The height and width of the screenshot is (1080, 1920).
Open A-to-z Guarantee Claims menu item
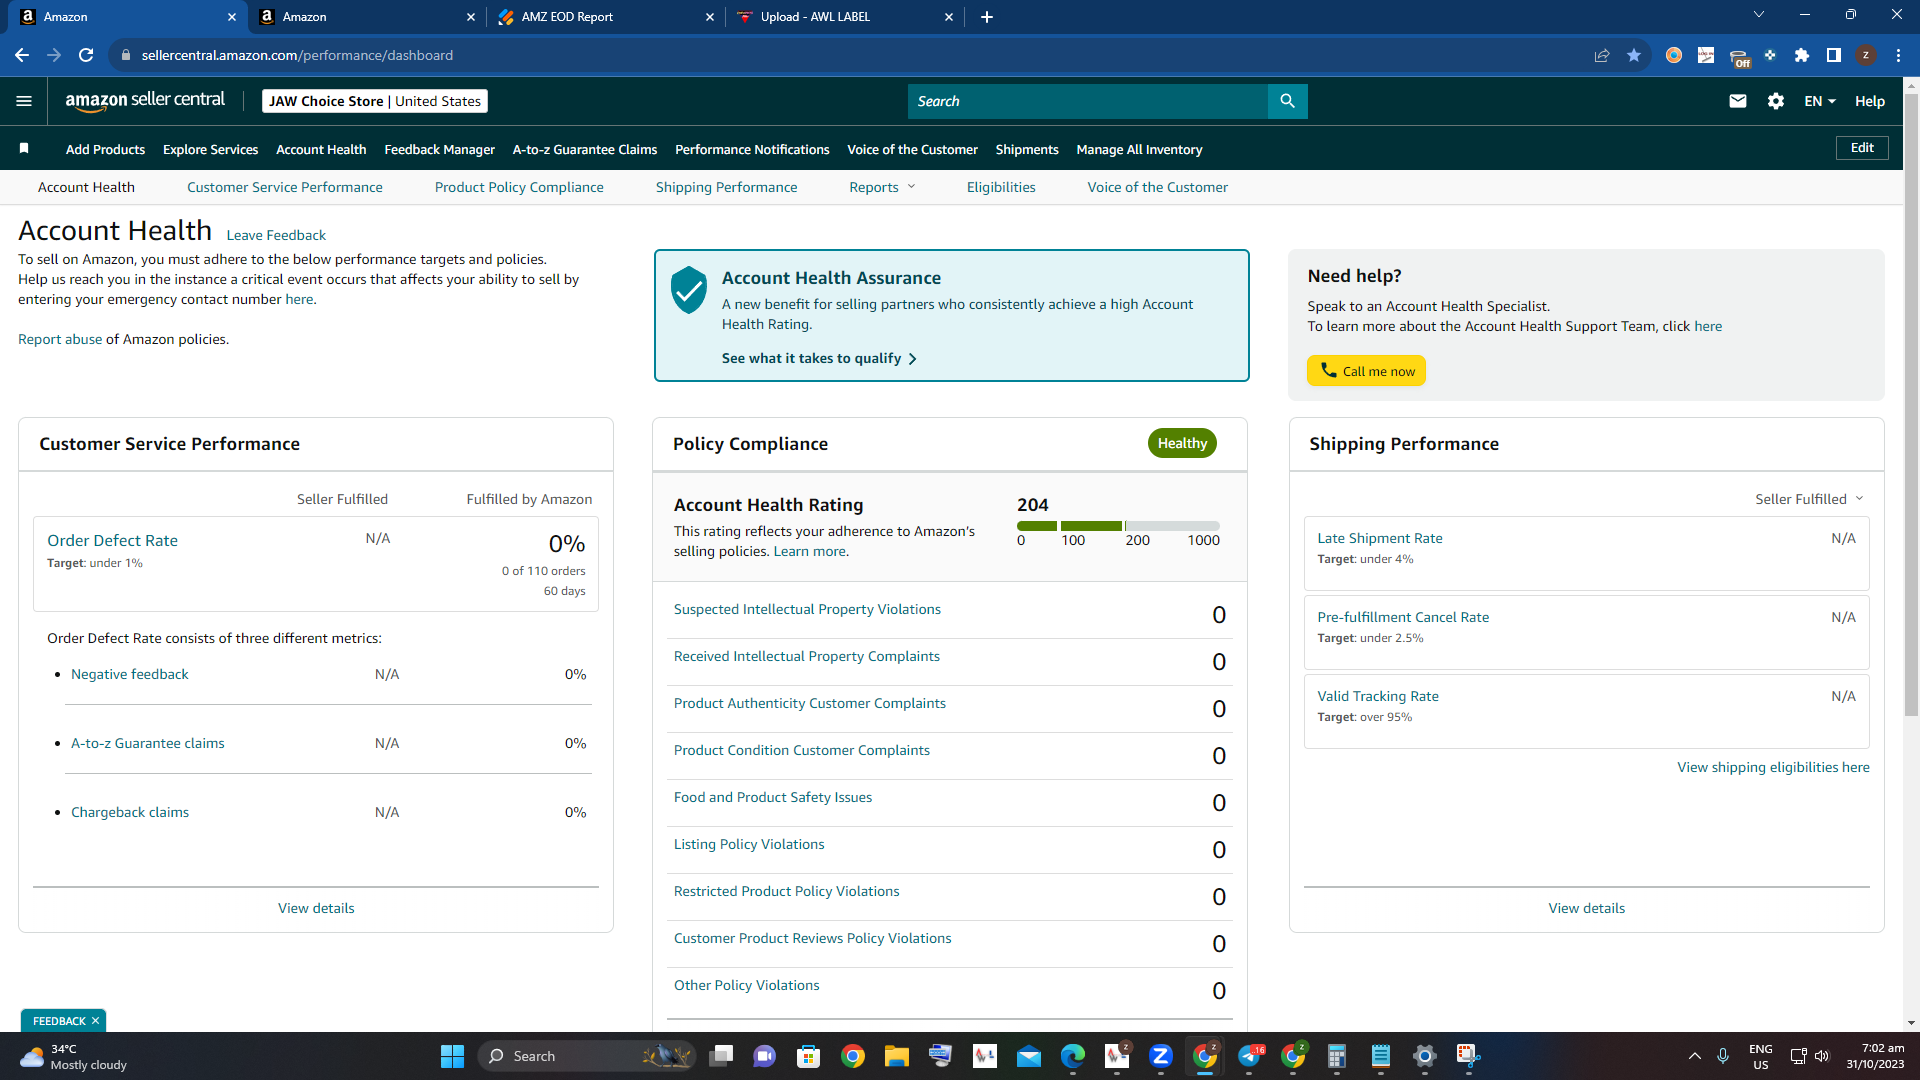(x=585, y=149)
